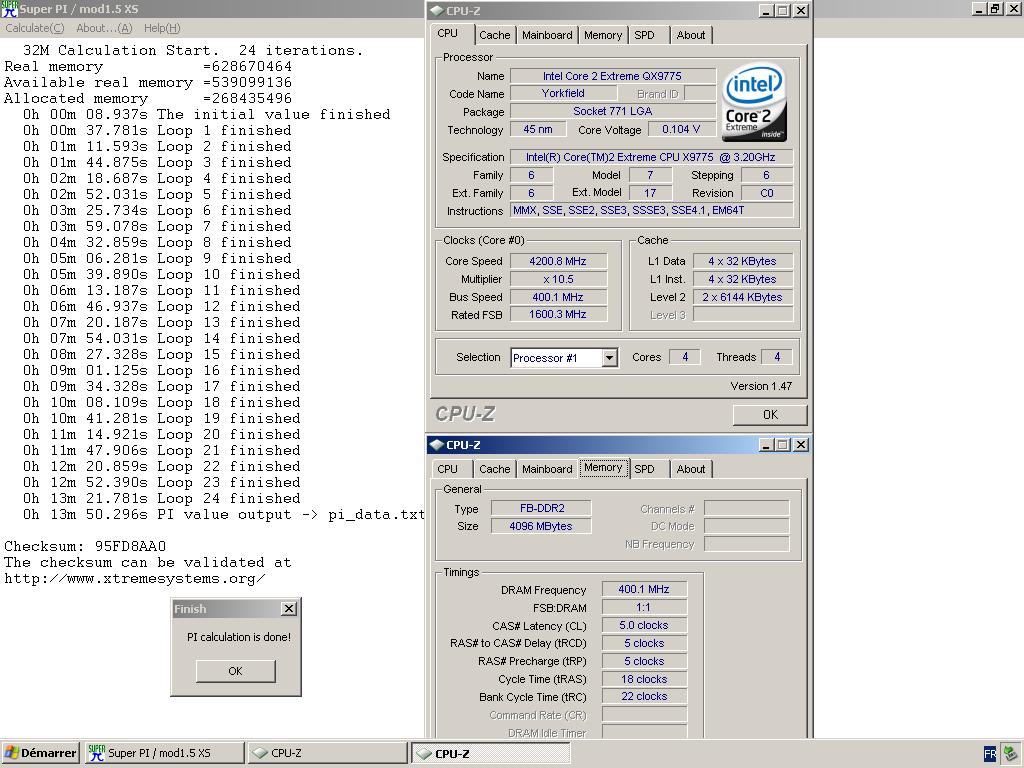Click the Level 2 cache value 2 x 6144 KBytes
This screenshot has width=1024, height=768.
(743, 297)
